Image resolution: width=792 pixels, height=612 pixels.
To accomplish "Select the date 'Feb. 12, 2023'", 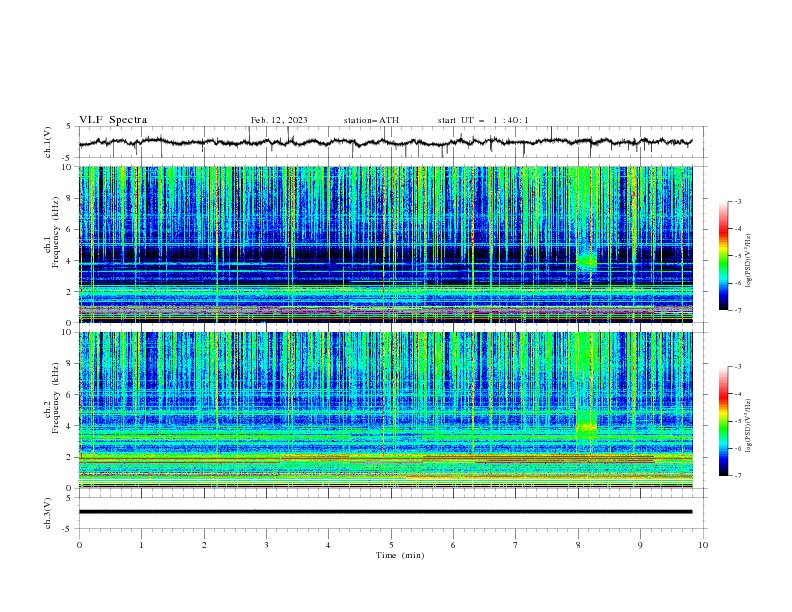I will (x=279, y=120).
